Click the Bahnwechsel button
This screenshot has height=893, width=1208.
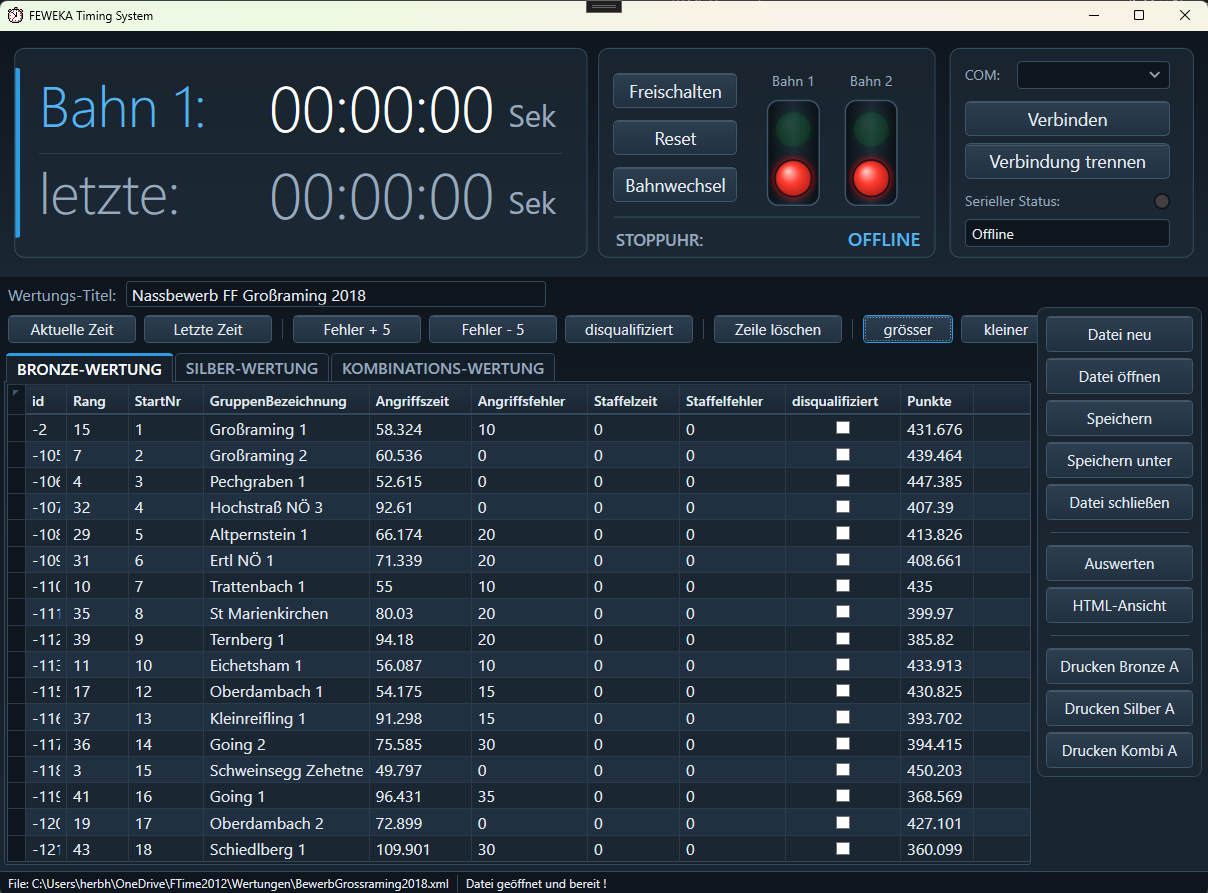click(675, 185)
